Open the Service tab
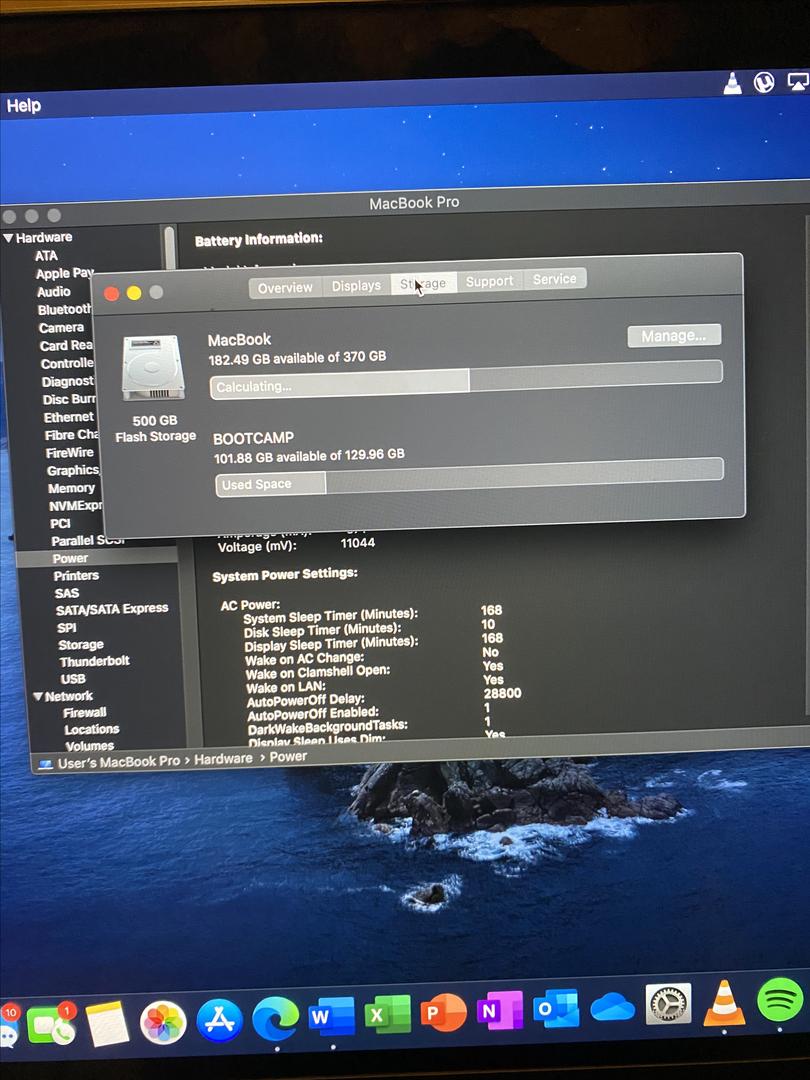 554,279
